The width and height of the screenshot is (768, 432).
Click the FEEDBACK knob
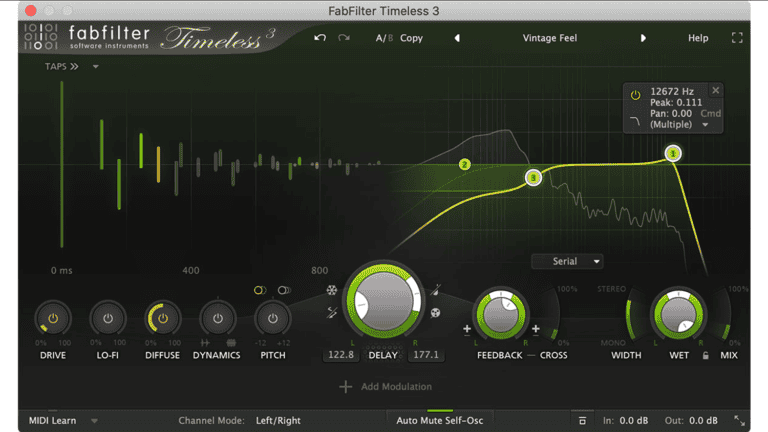(501, 314)
